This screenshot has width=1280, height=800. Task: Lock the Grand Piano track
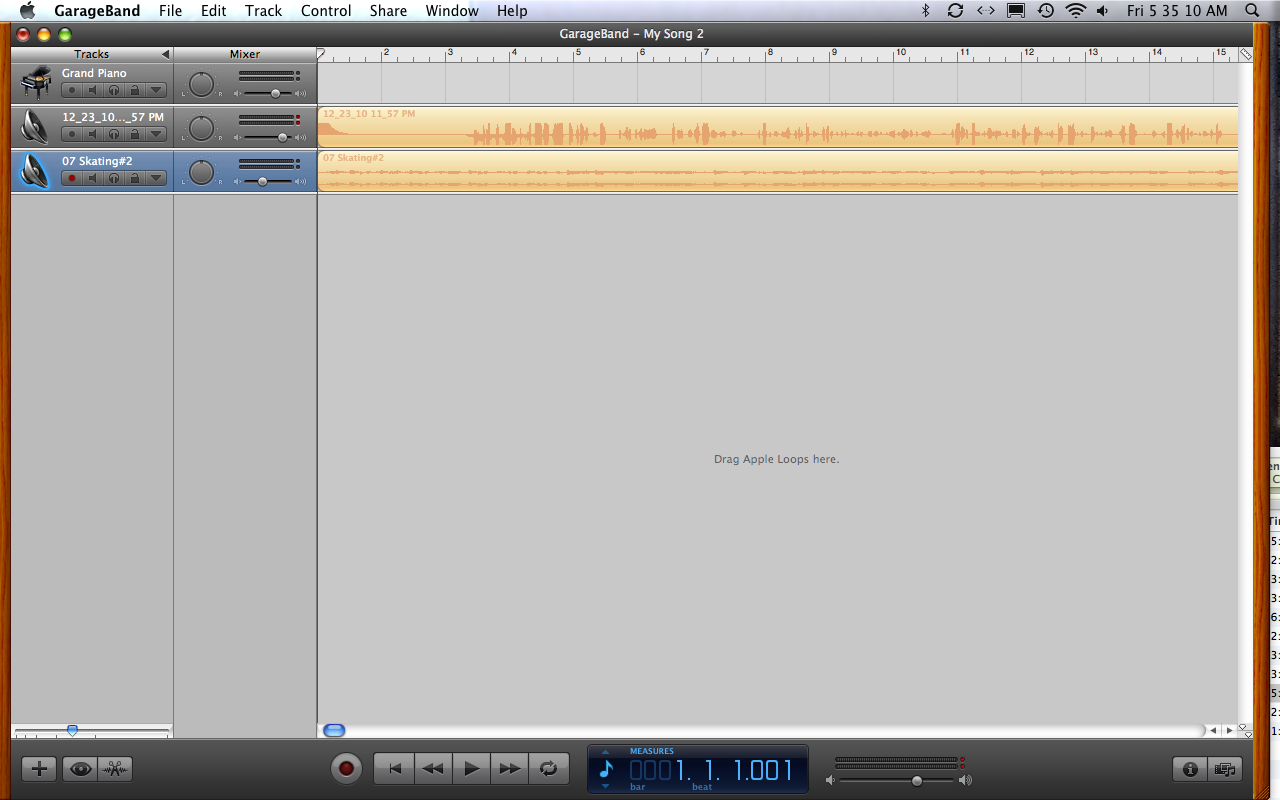coord(135,90)
